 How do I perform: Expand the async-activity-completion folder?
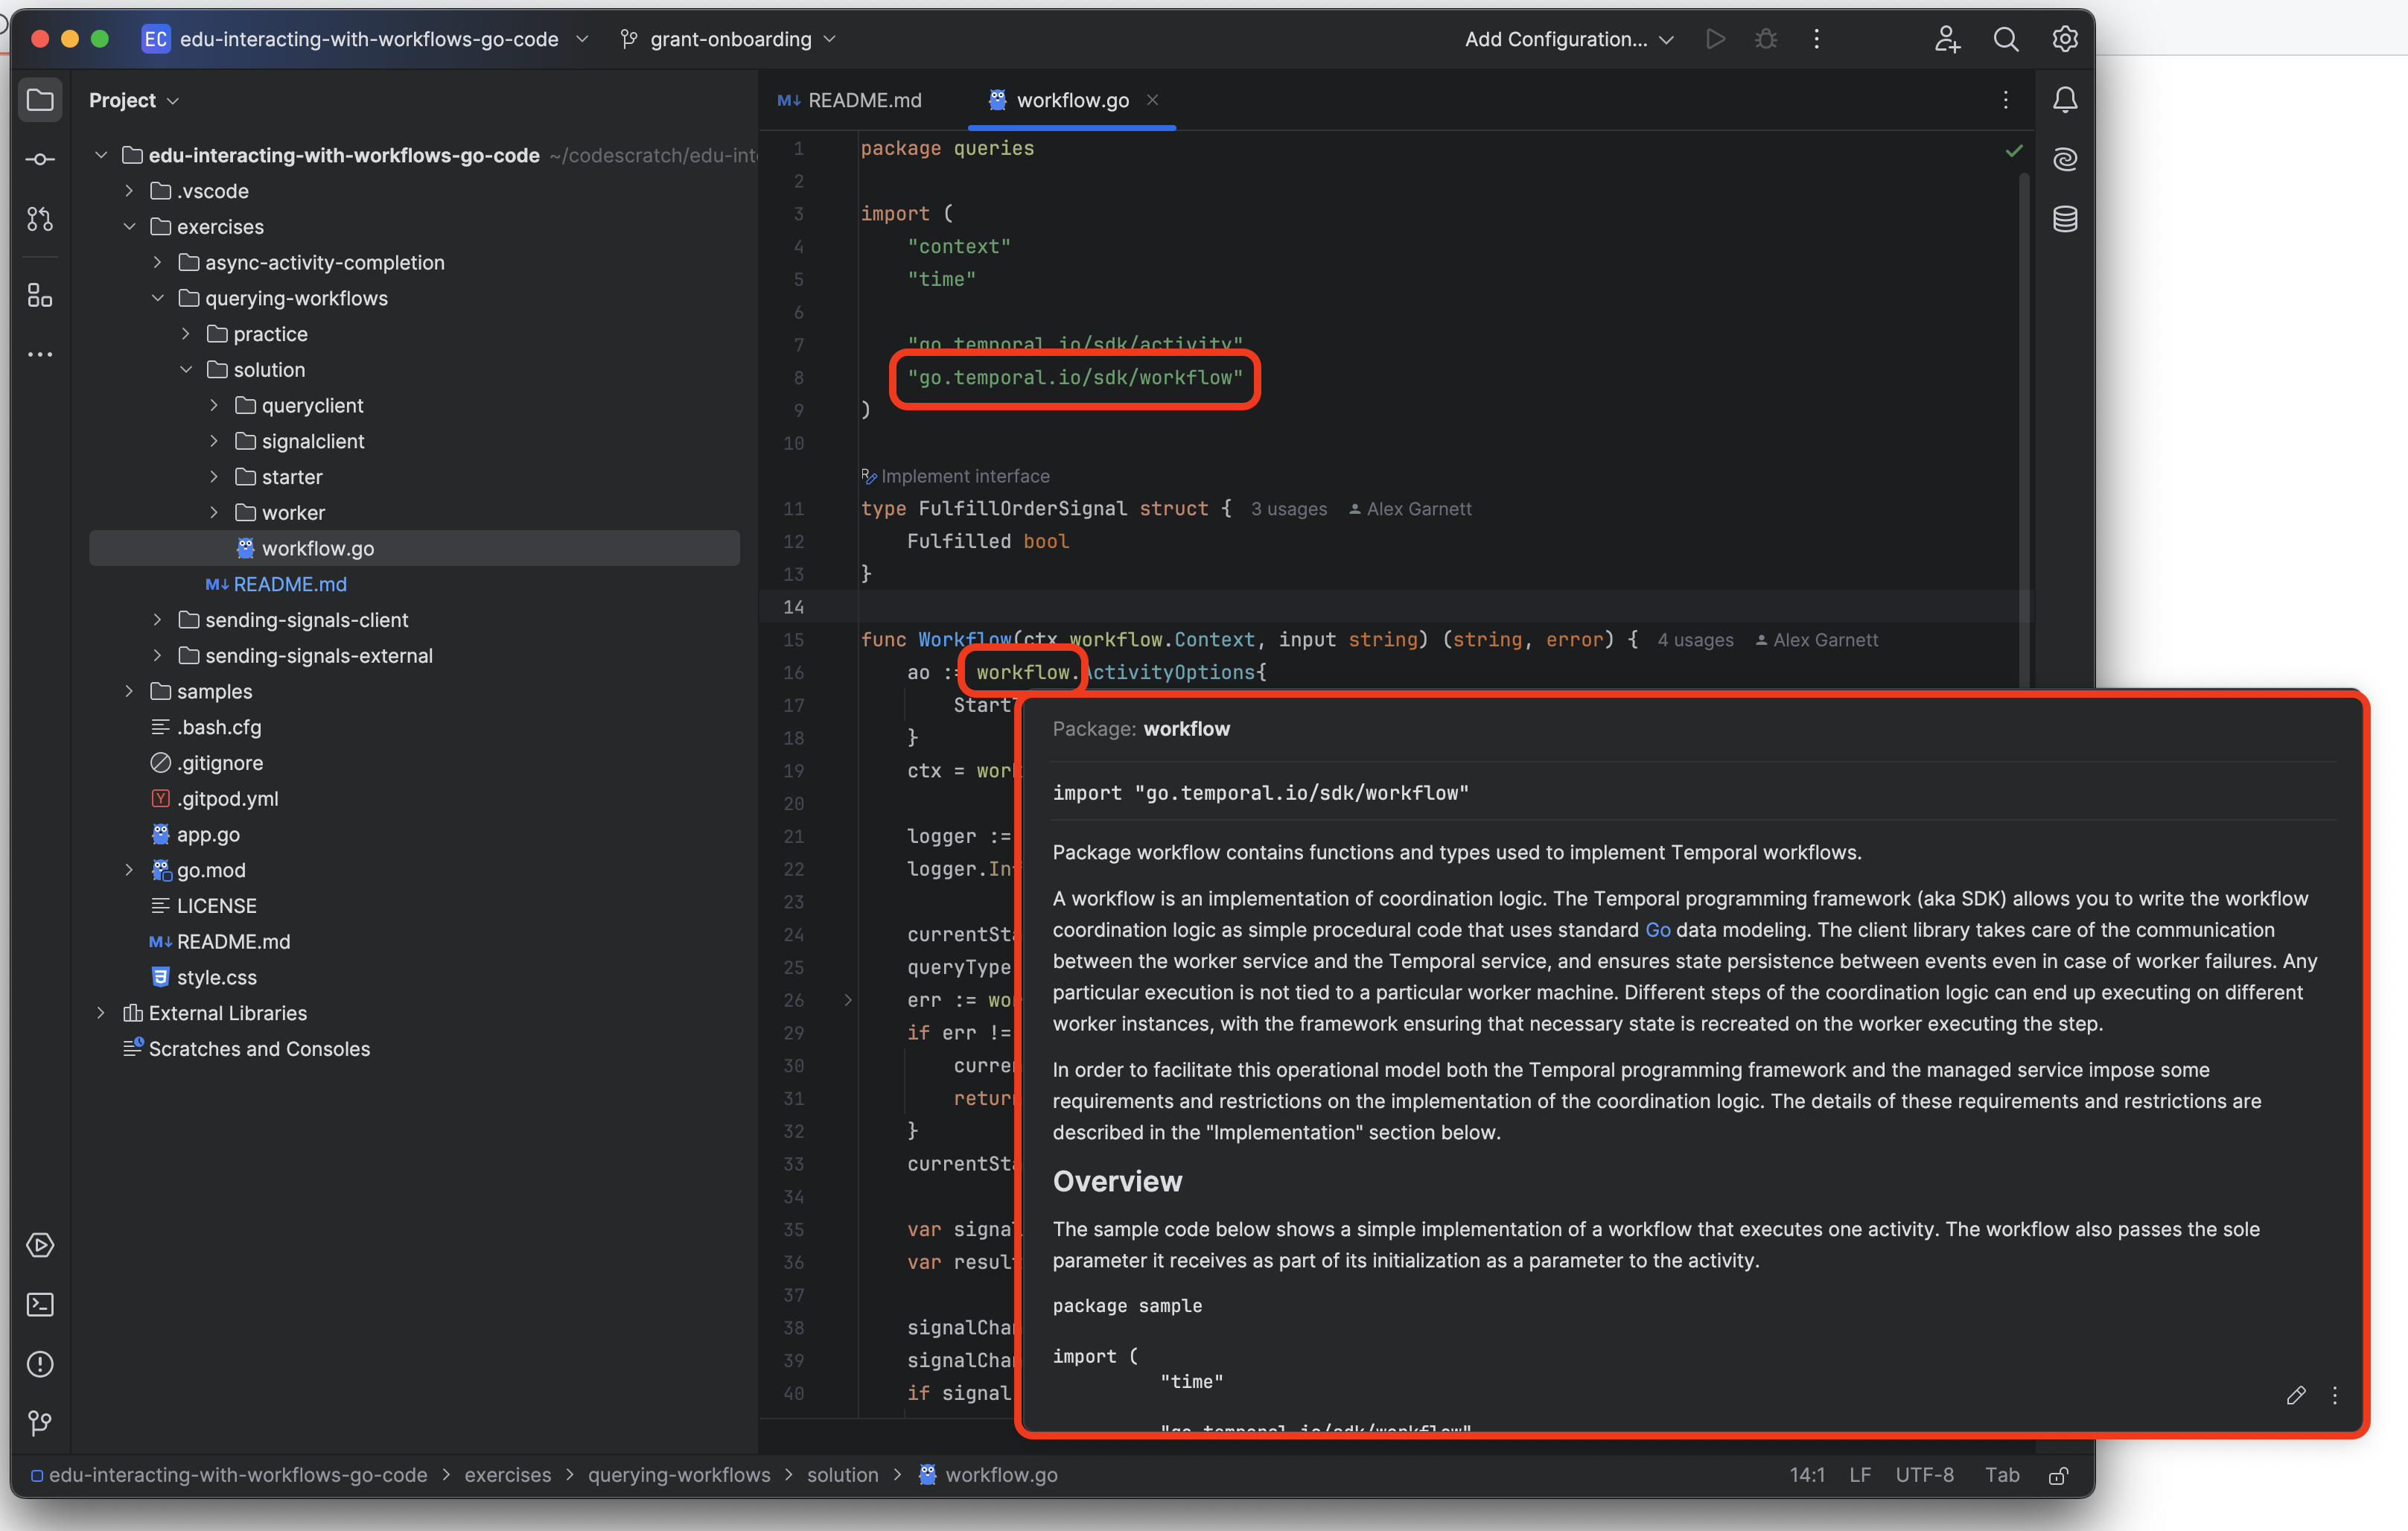pos(157,263)
